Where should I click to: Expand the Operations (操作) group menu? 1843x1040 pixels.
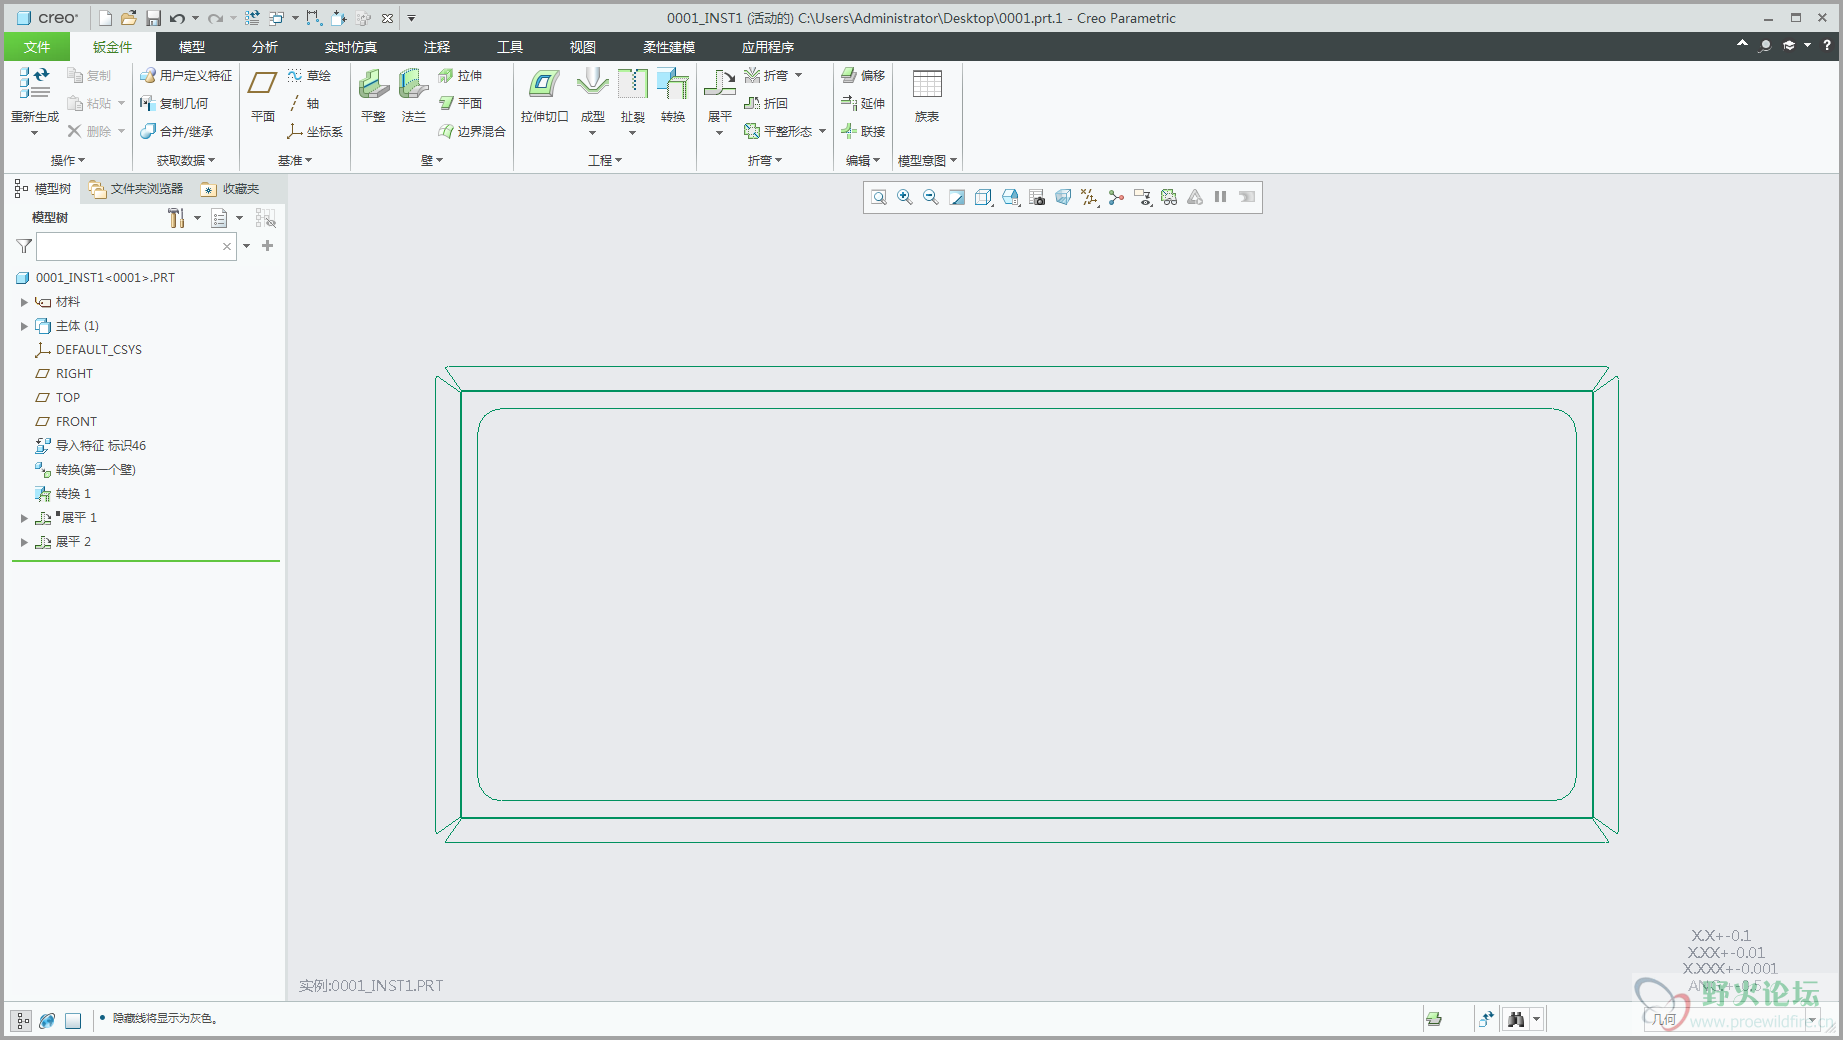(68, 160)
